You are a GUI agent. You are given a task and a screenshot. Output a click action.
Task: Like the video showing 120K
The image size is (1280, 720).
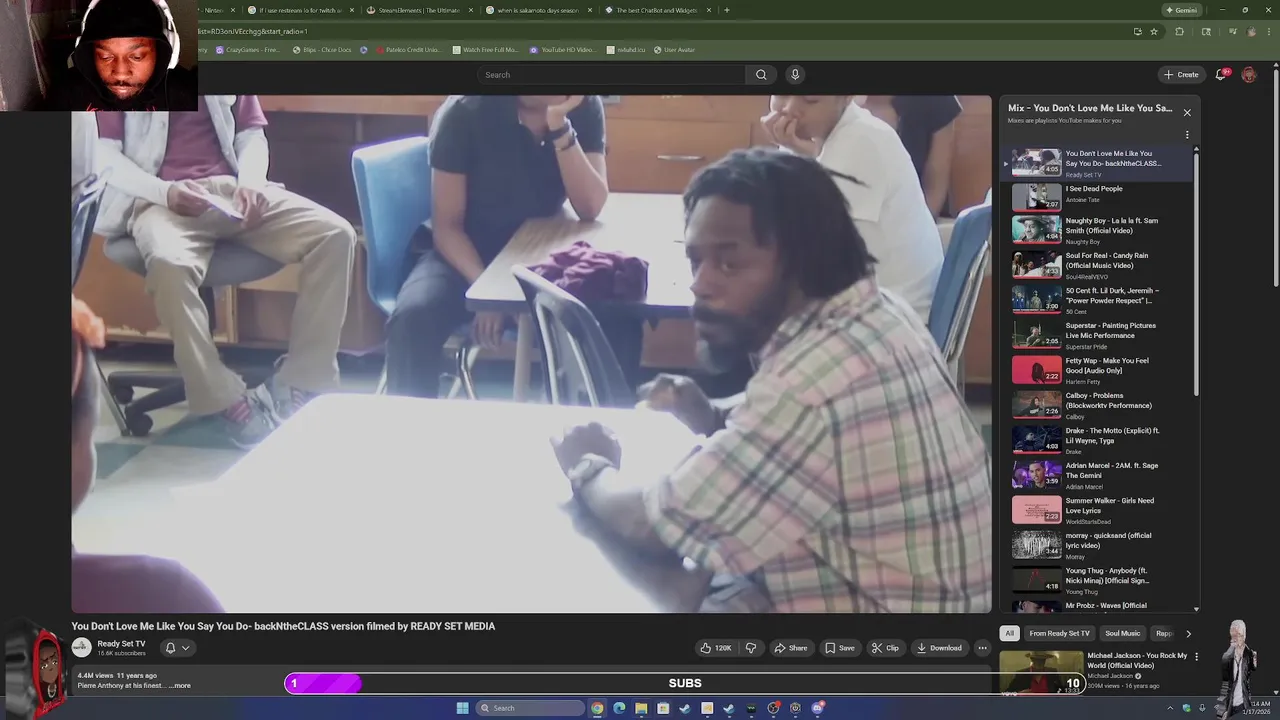coord(715,648)
